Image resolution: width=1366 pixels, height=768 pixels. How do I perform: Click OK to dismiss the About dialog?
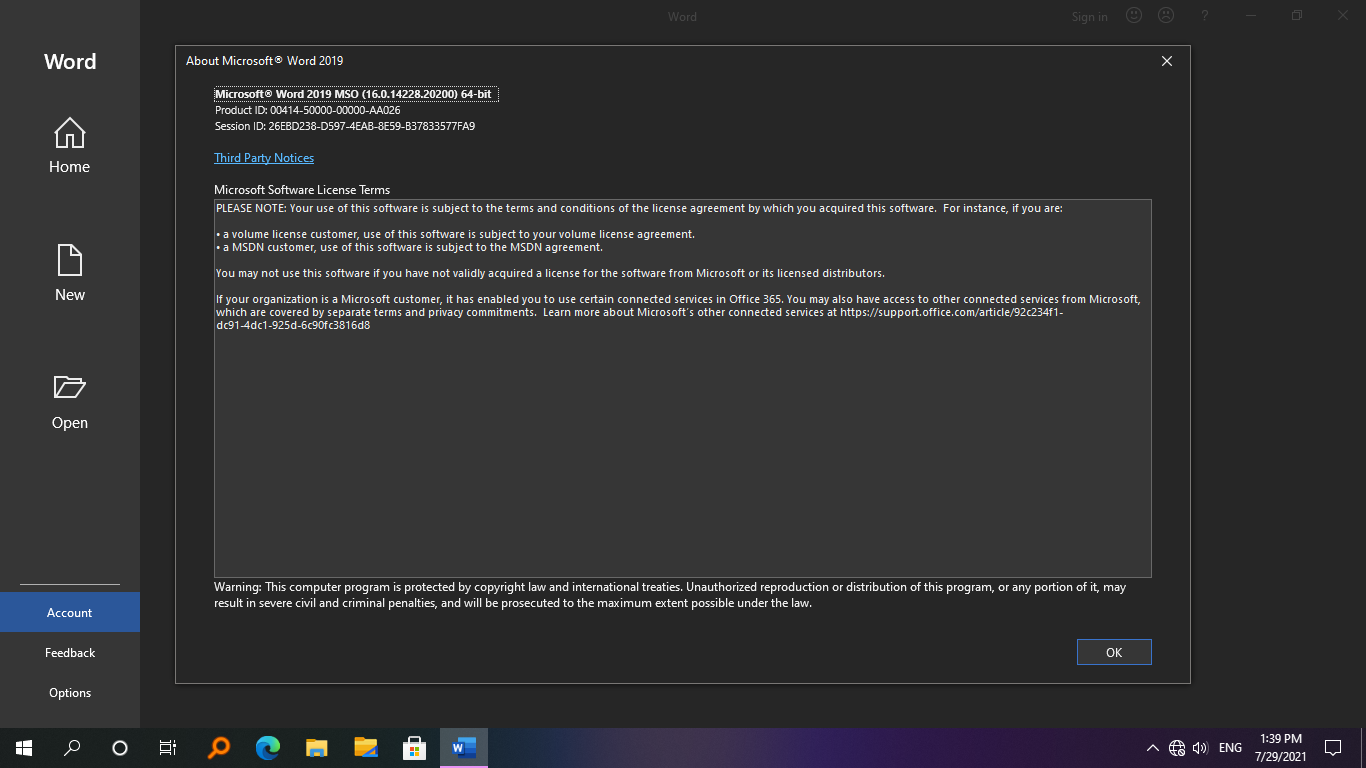(x=1114, y=652)
